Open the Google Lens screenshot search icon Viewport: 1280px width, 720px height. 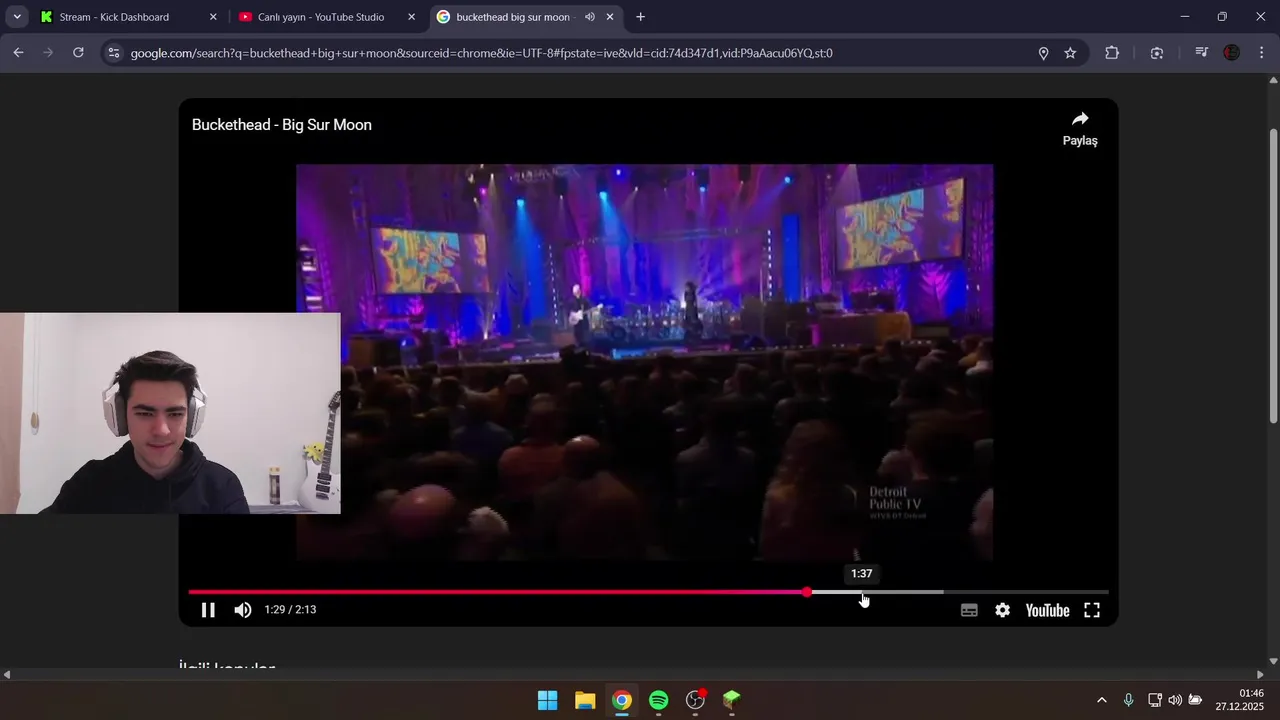coord(1157,53)
